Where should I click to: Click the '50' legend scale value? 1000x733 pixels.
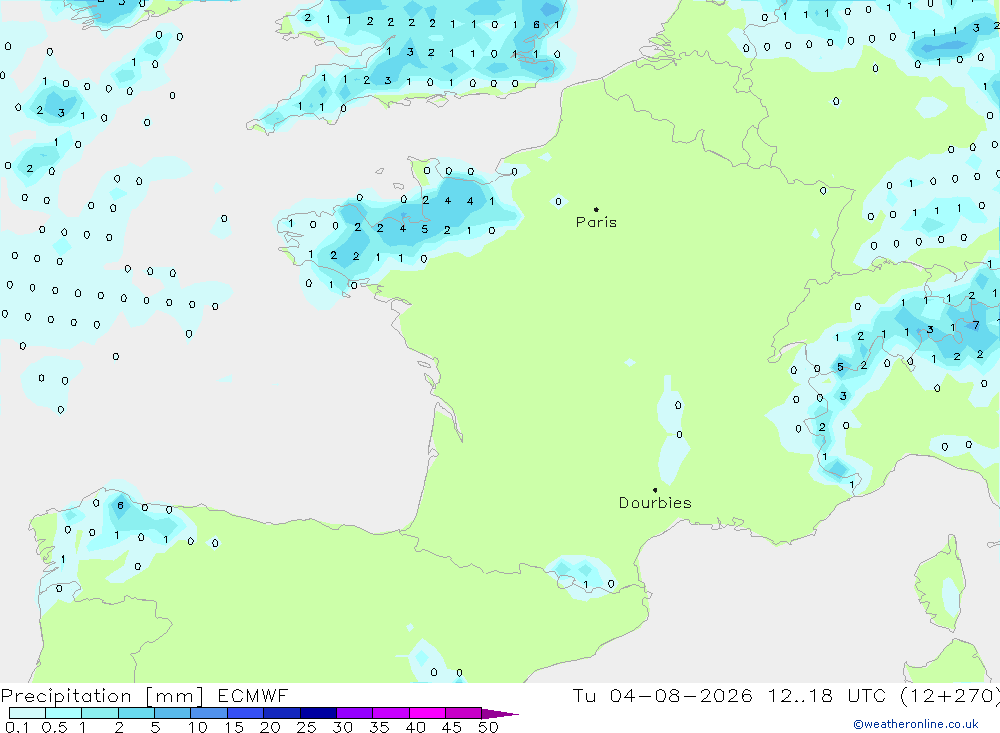click(x=488, y=727)
